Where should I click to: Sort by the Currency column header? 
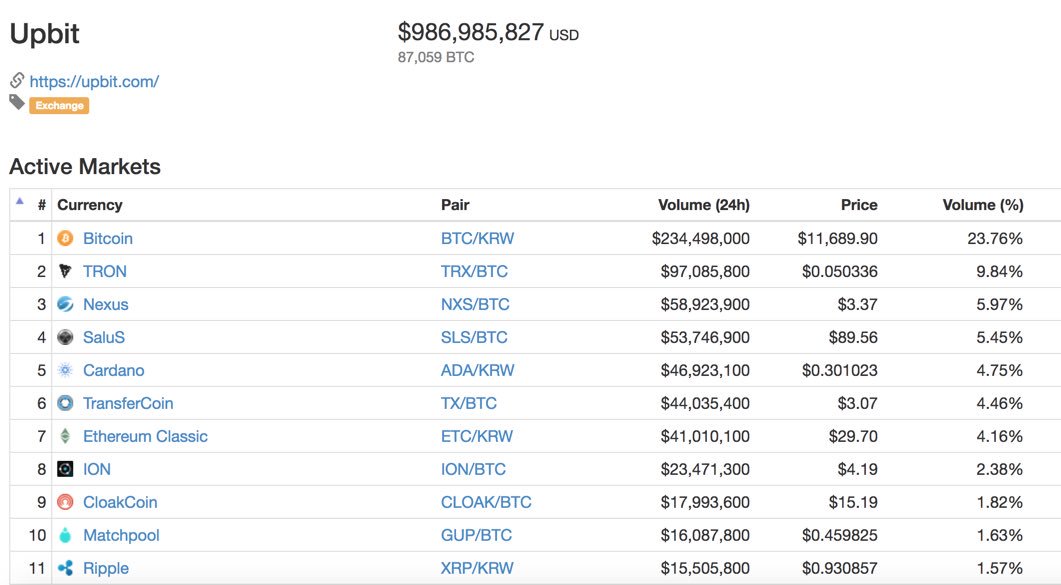(89, 205)
